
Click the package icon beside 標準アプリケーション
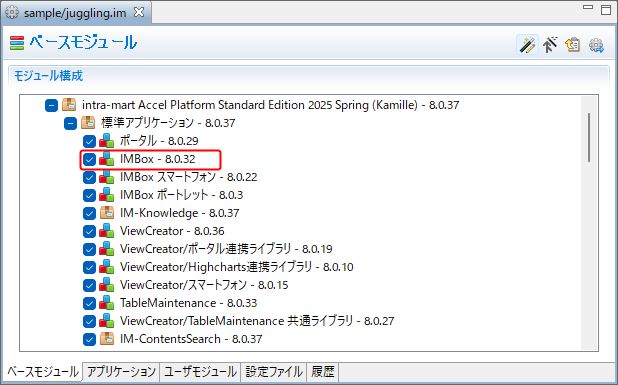88,123
